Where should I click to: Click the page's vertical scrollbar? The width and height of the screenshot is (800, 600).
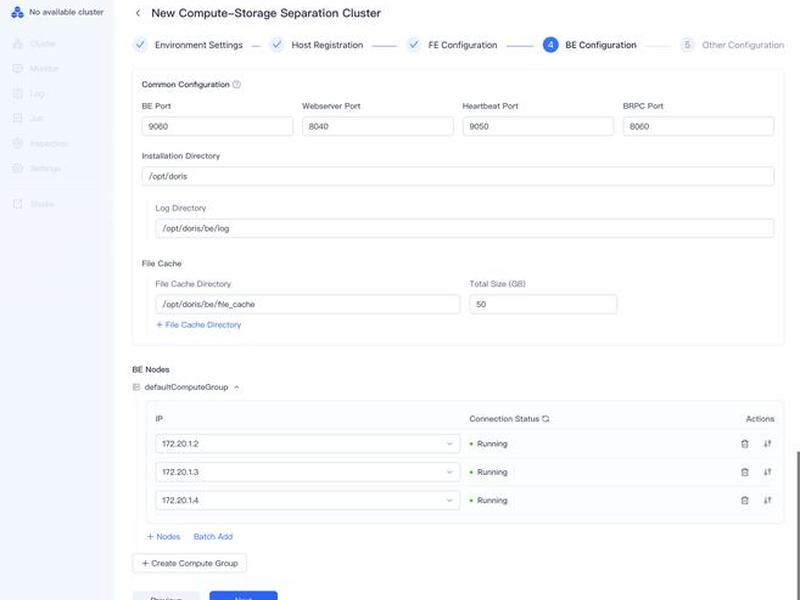coord(797,526)
